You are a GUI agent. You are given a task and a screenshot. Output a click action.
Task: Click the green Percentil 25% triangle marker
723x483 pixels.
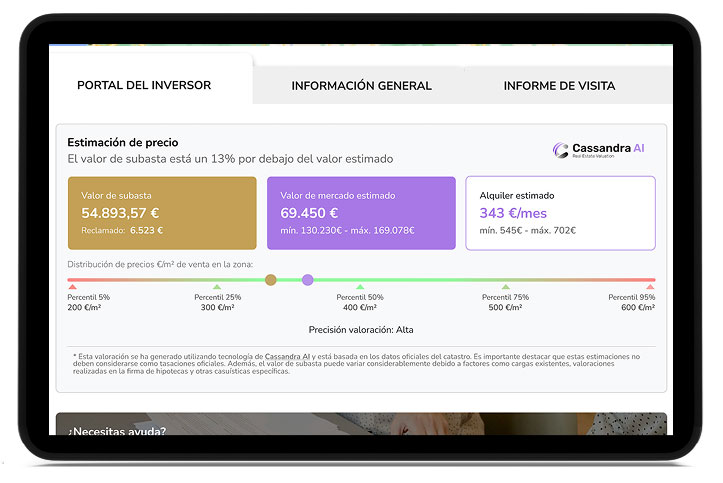pyautogui.click(x=217, y=288)
